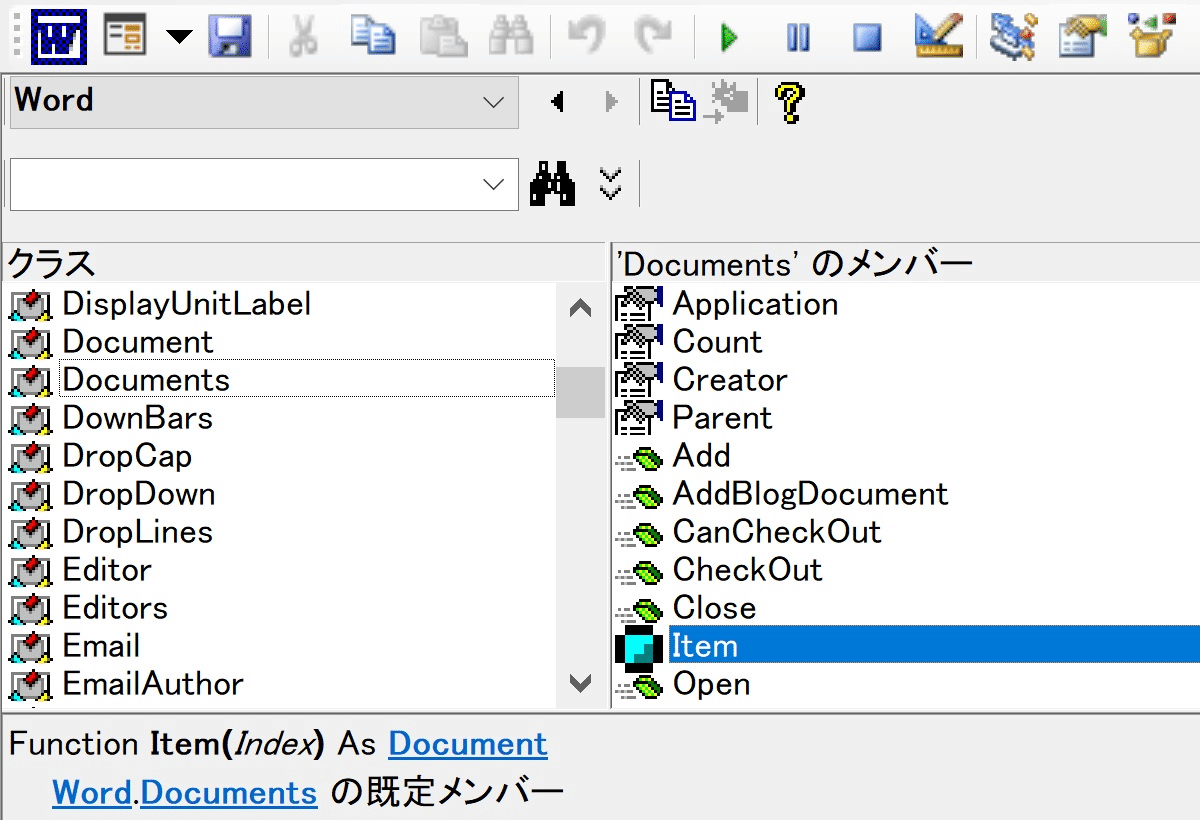Viewport: 1200px width, 820px height.
Task: Click the Reset stop square icon
Action: tap(867, 38)
